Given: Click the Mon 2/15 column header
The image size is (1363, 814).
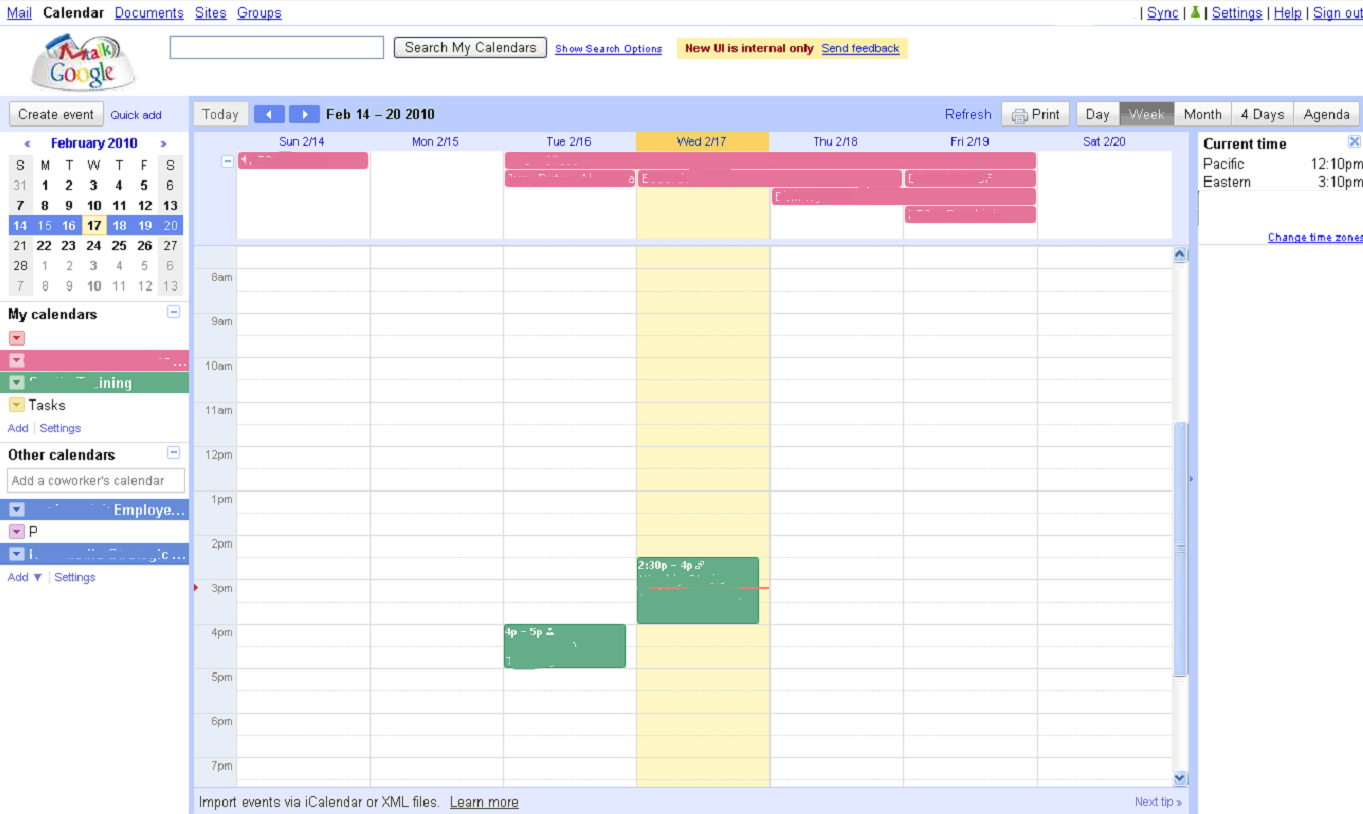Looking at the screenshot, I should click(x=436, y=142).
